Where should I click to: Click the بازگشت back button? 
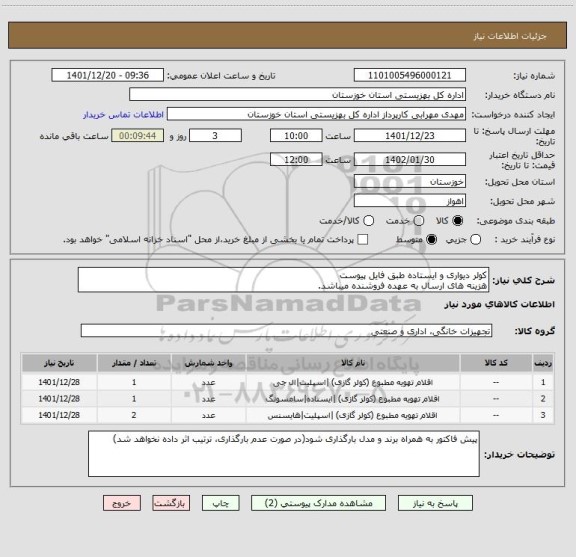(x=171, y=503)
